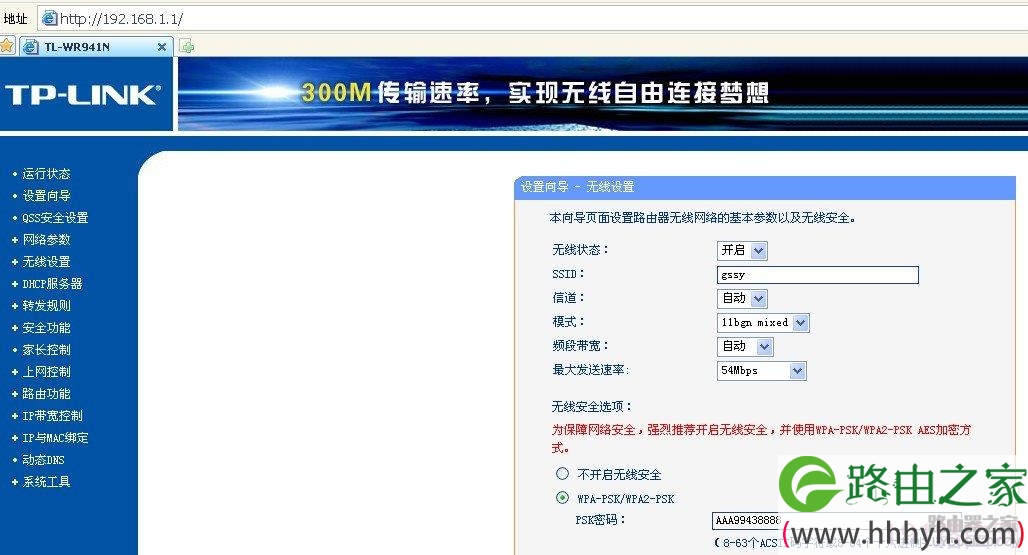
Task: Open the 模式 dropdown showing 11bgn mixed
Action: (763, 322)
